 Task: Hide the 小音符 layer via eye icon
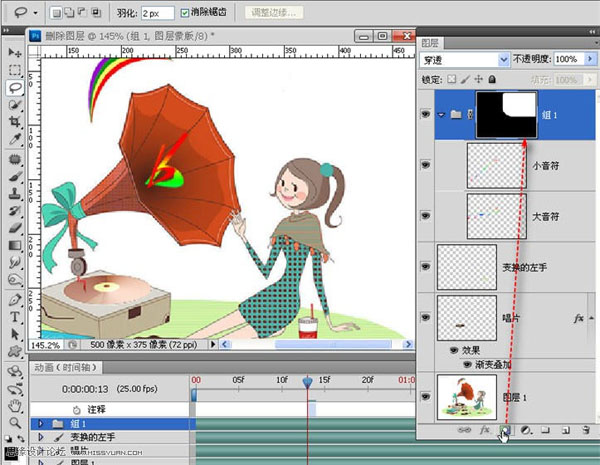[427, 165]
